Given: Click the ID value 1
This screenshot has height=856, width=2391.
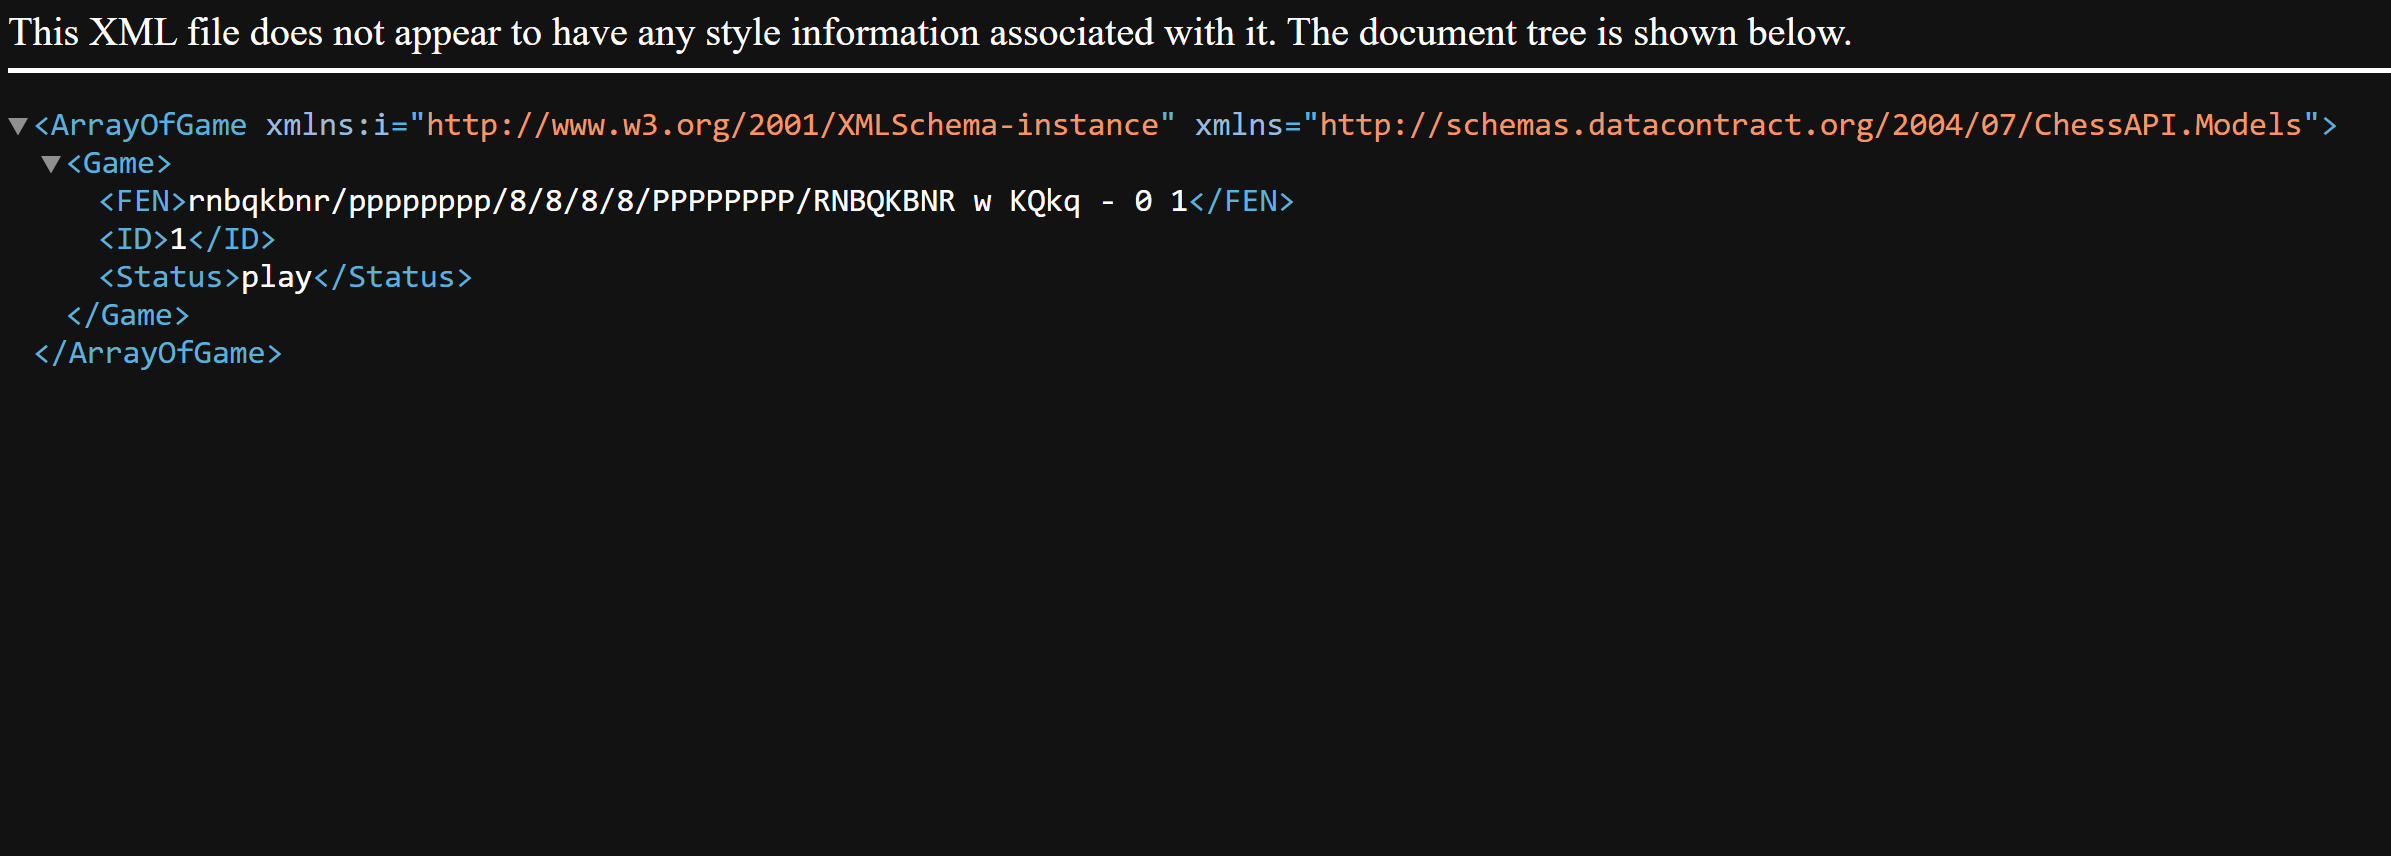Looking at the screenshot, I should pos(178,239).
